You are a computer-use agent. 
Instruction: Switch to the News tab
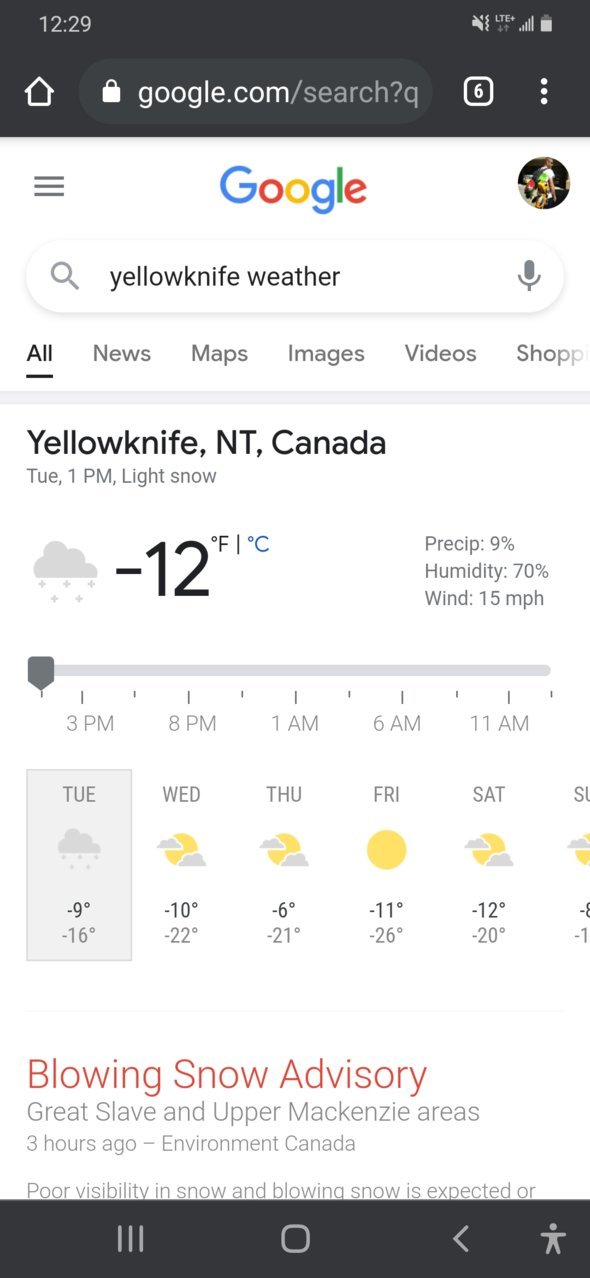coord(122,353)
